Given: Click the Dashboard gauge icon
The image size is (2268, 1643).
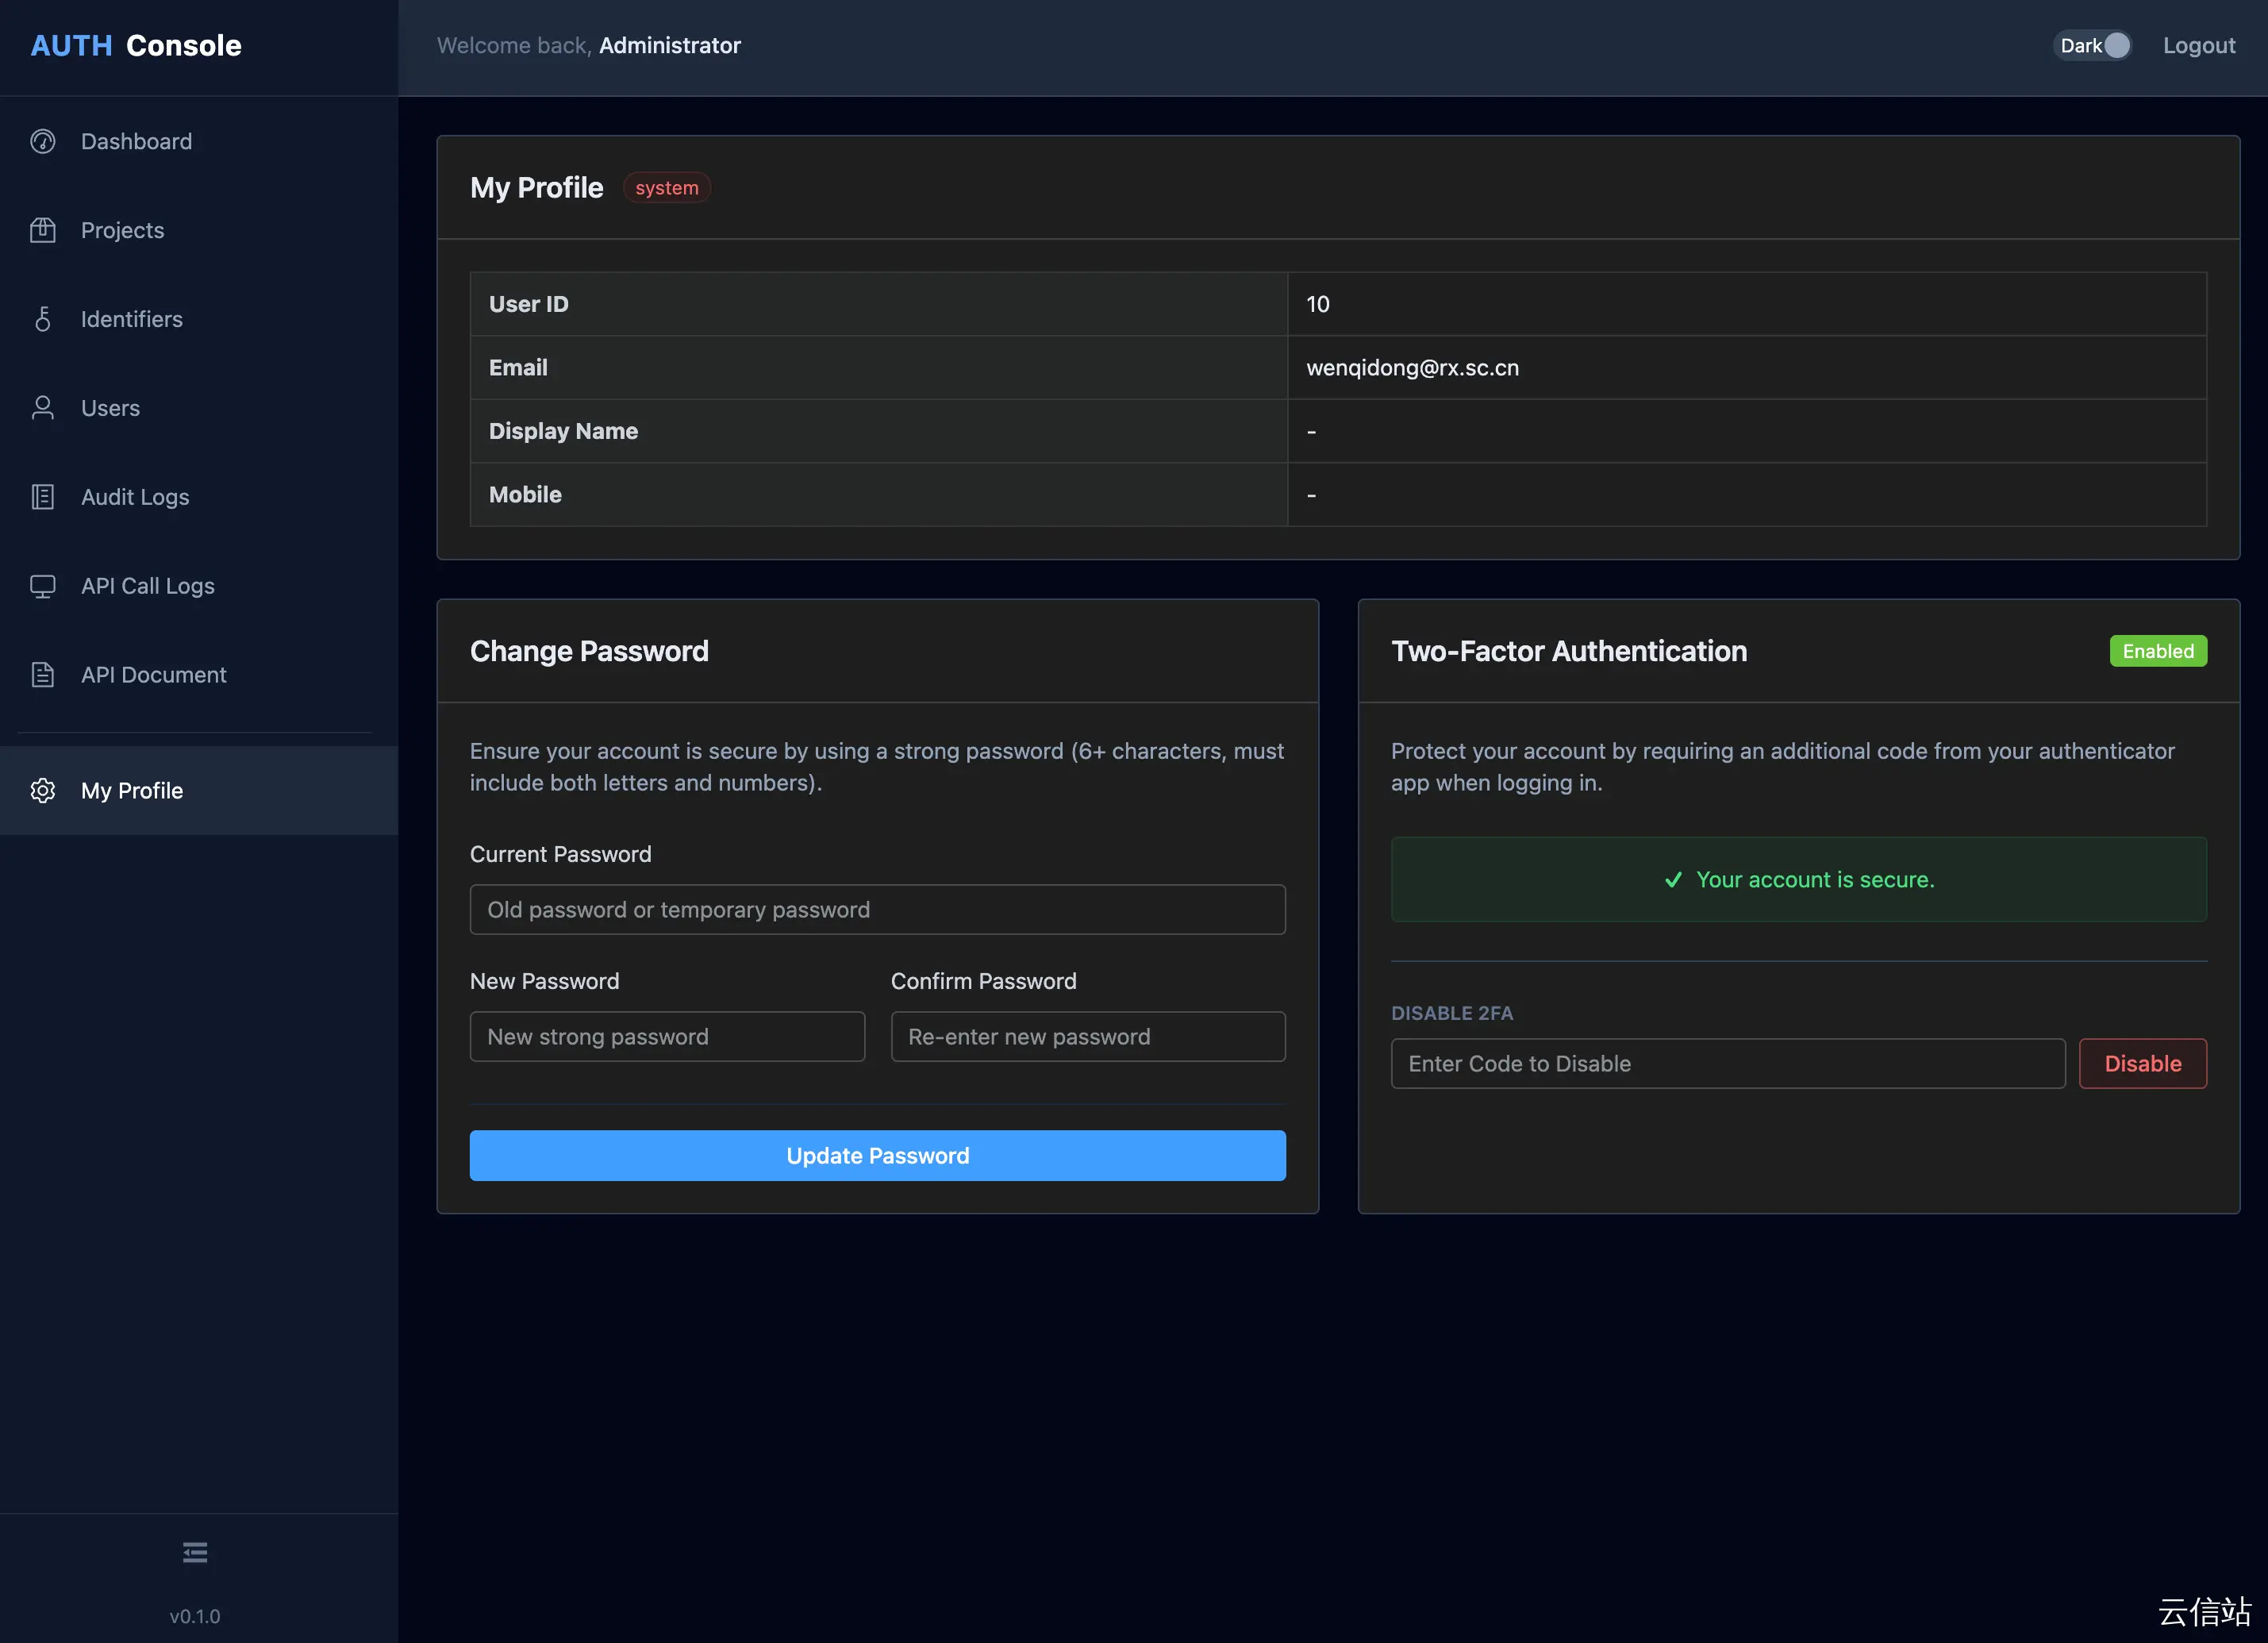Looking at the screenshot, I should 43,141.
